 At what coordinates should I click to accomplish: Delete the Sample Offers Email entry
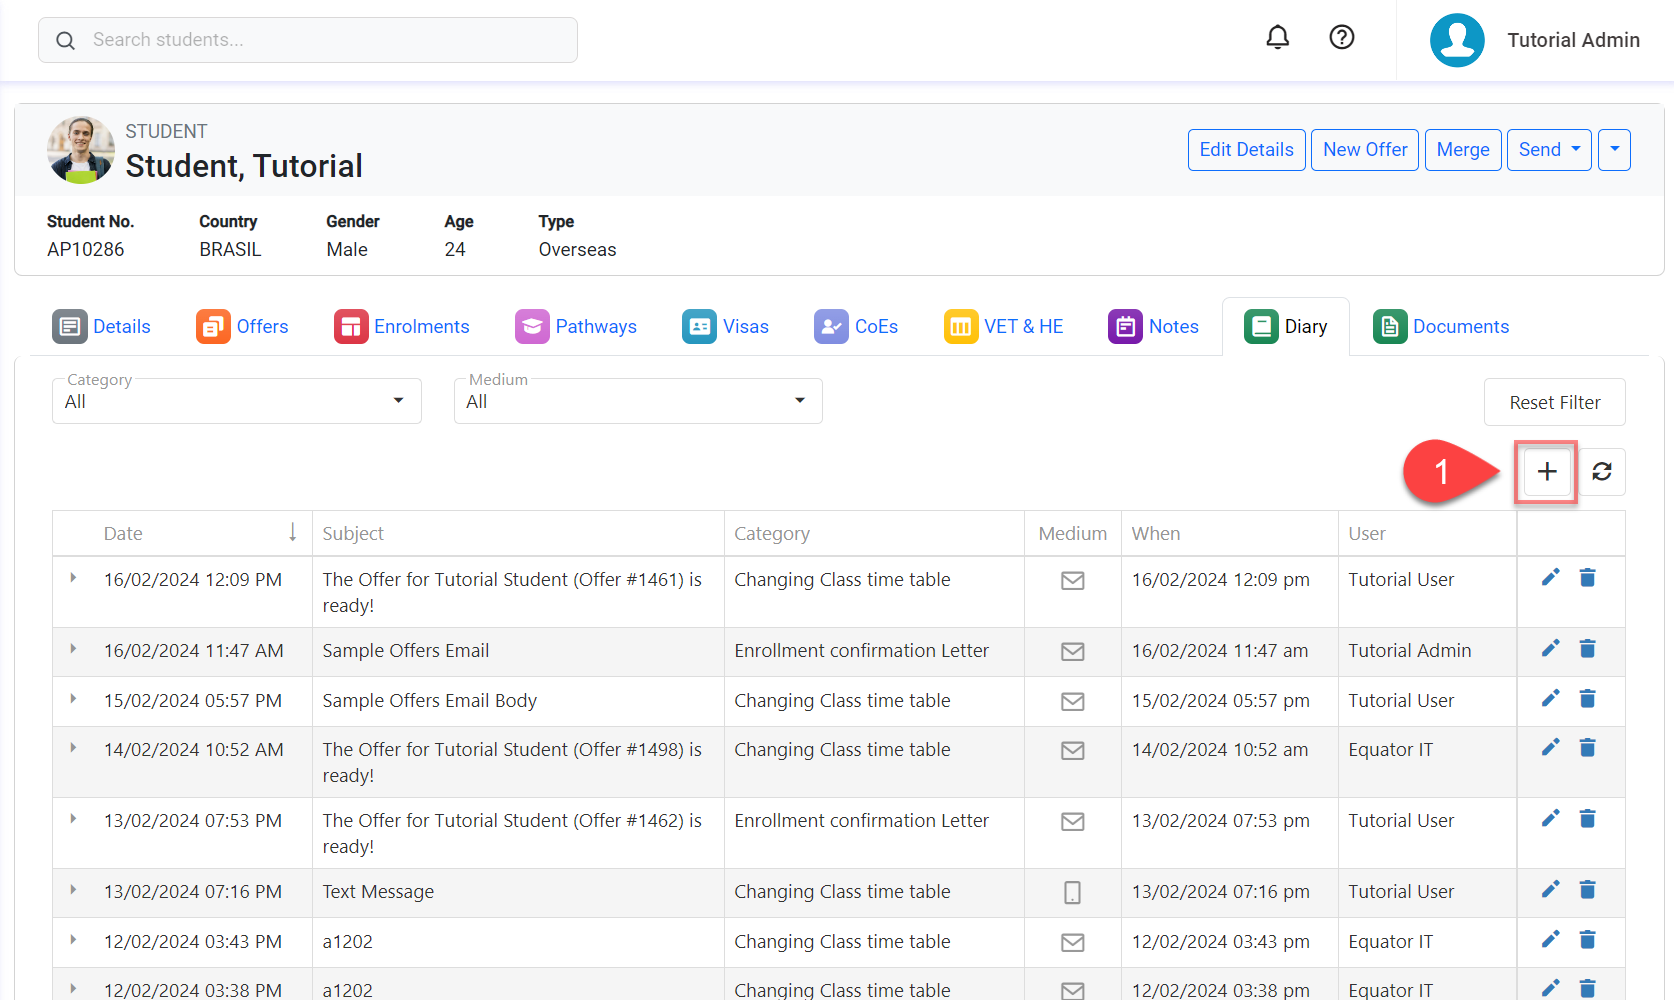pyautogui.click(x=1587, y=649)
